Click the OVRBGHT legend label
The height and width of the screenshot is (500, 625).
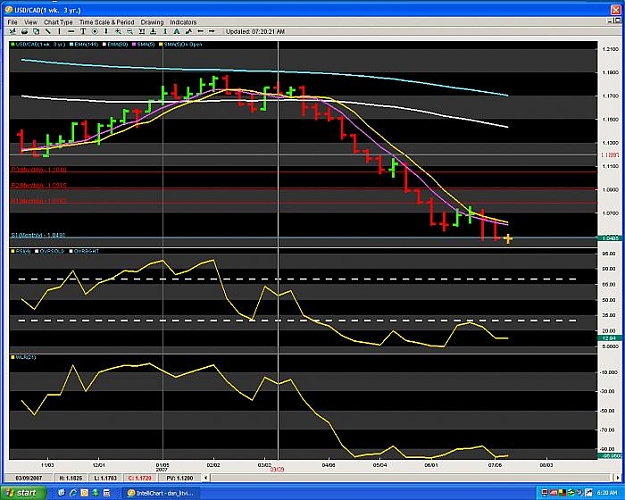[86, 251]
